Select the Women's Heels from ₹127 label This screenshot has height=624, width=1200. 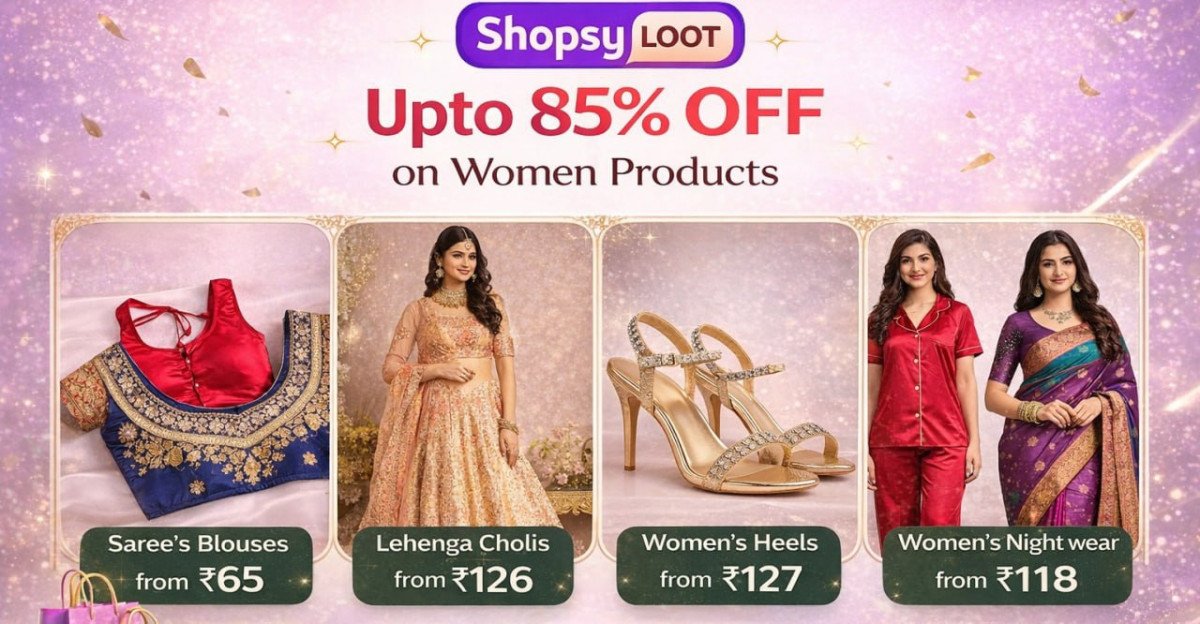[729, 564]
